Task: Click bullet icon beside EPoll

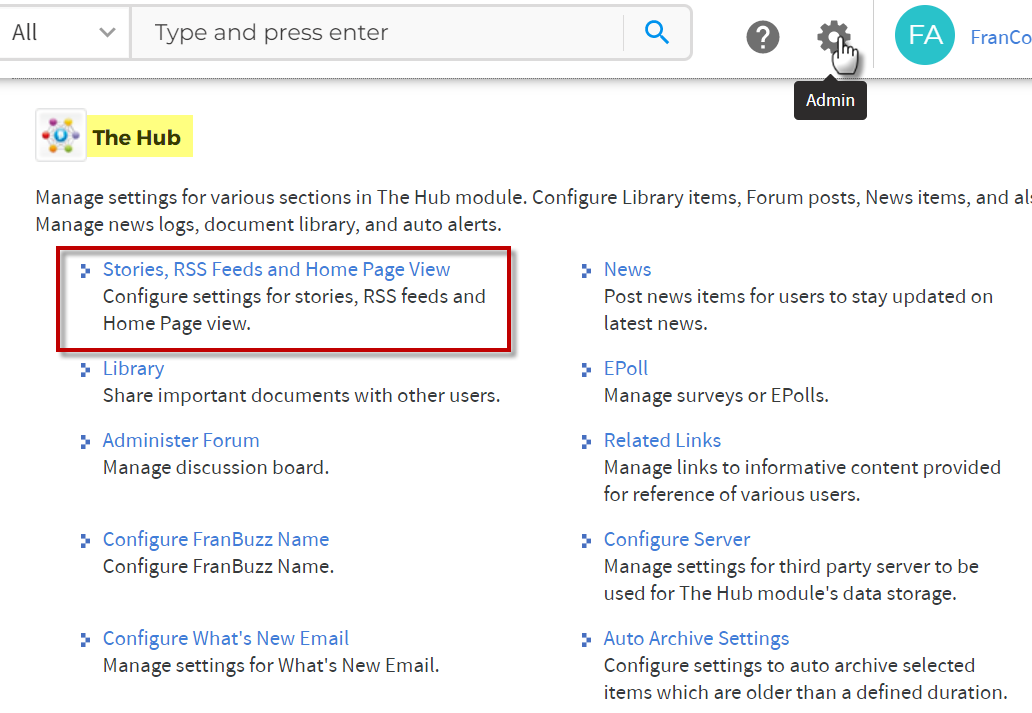Action: [x=586, y=370]
